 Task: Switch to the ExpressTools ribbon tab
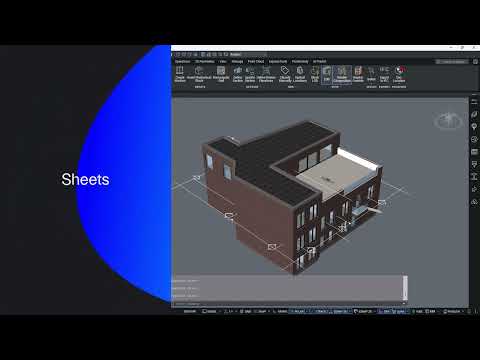278,61
